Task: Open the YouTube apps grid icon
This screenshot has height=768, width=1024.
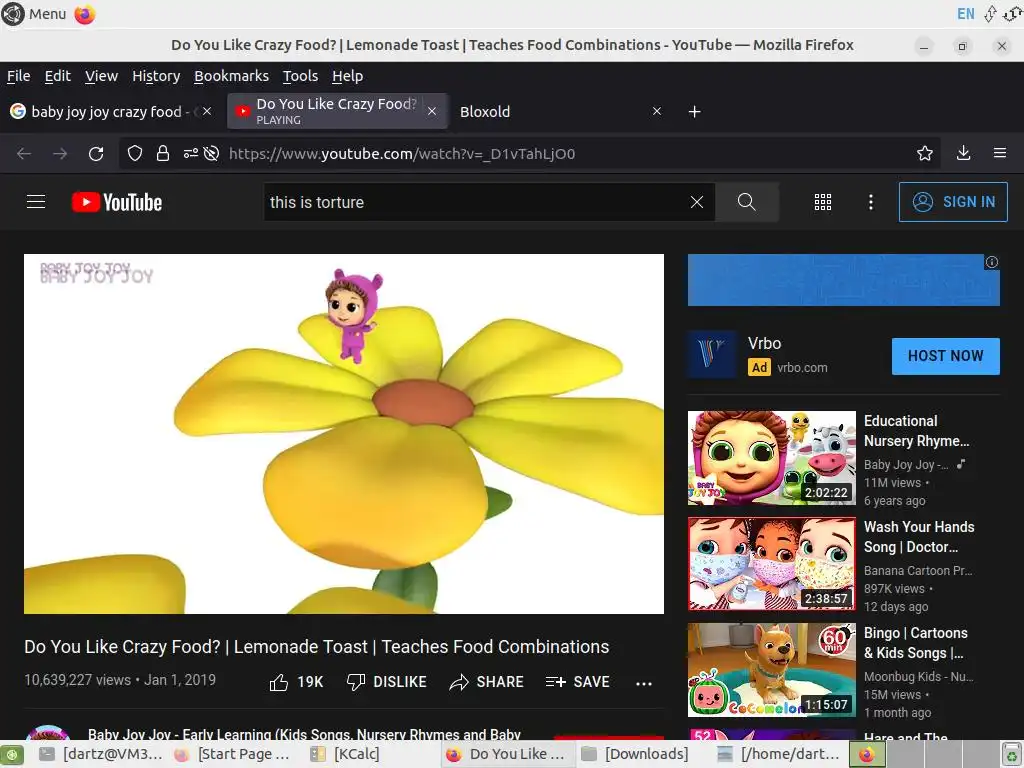Action: pyautogui.click(x=823, y=202)
